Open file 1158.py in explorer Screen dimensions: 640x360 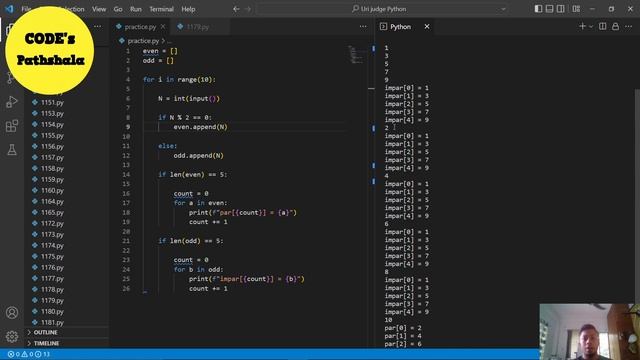(52, 169)
